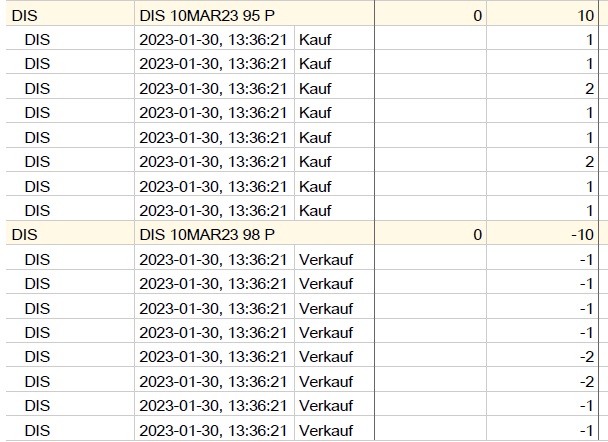Click total quantity -10 in 98 P row

click(x=582, y=235)
